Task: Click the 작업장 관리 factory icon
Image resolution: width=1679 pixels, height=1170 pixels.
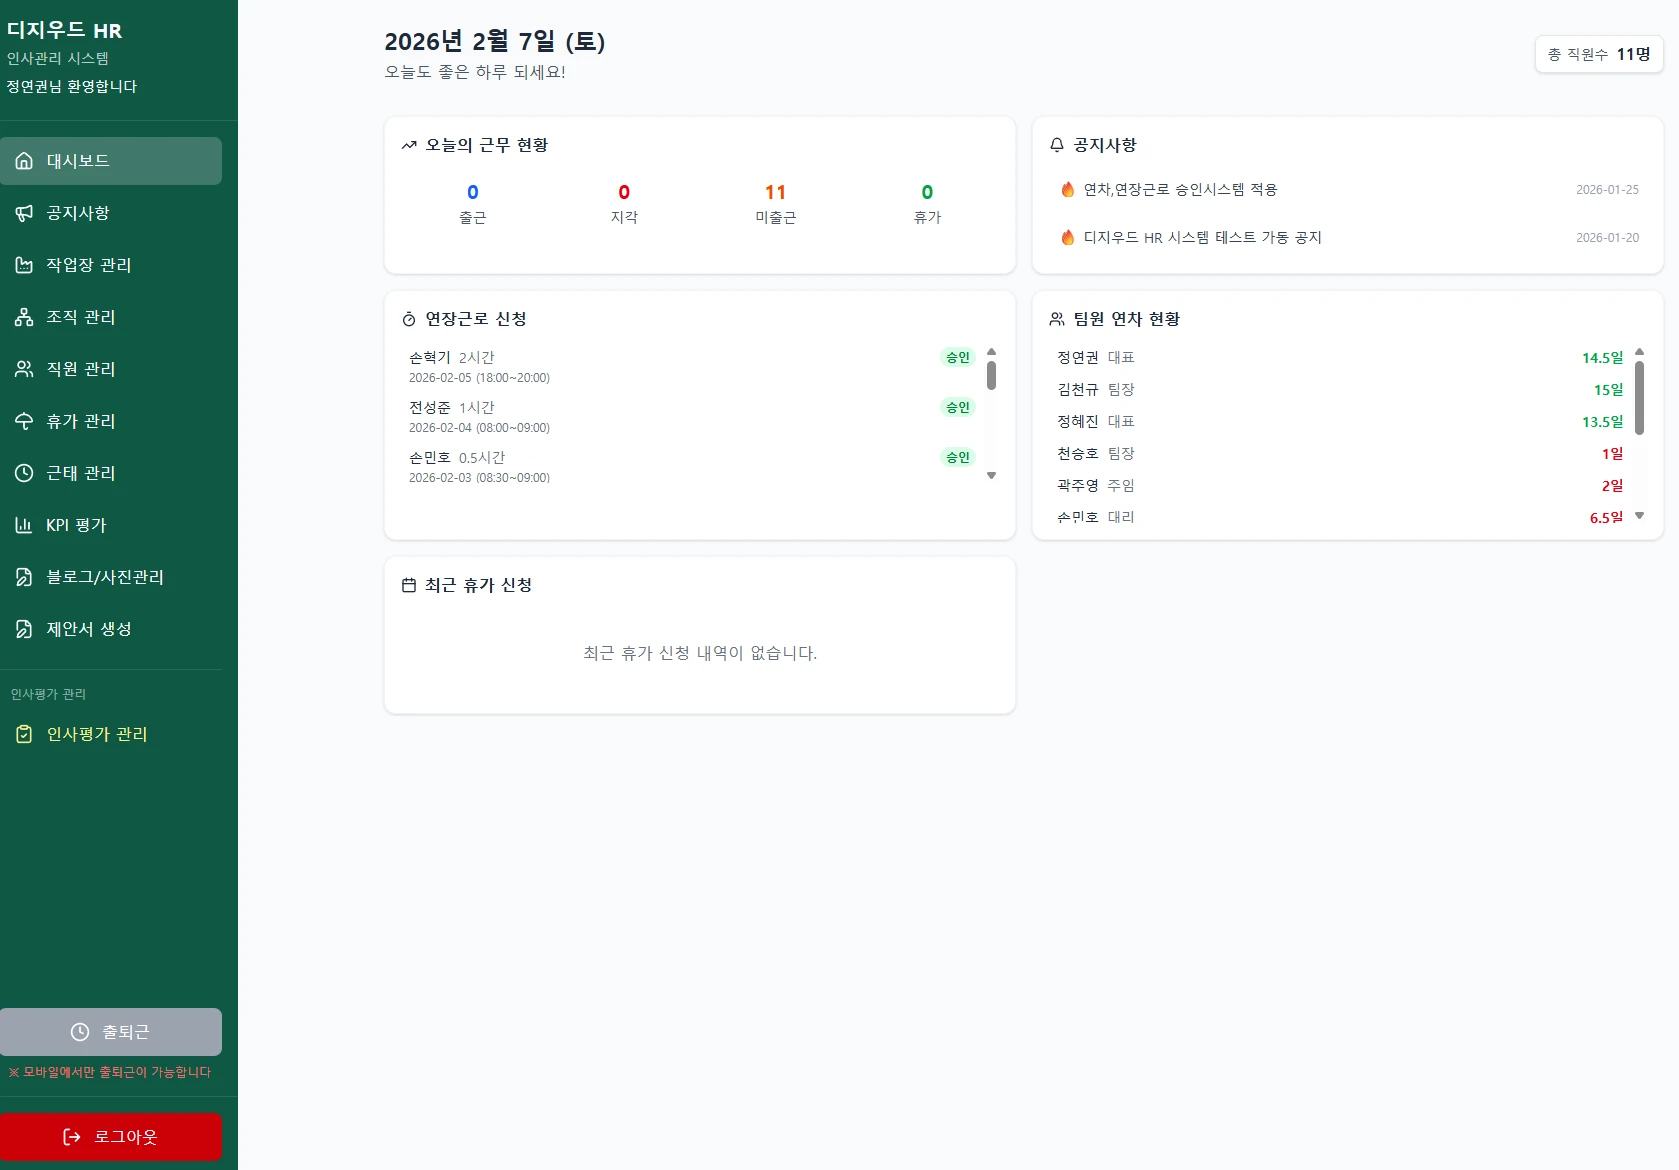Action: [24, 265]
